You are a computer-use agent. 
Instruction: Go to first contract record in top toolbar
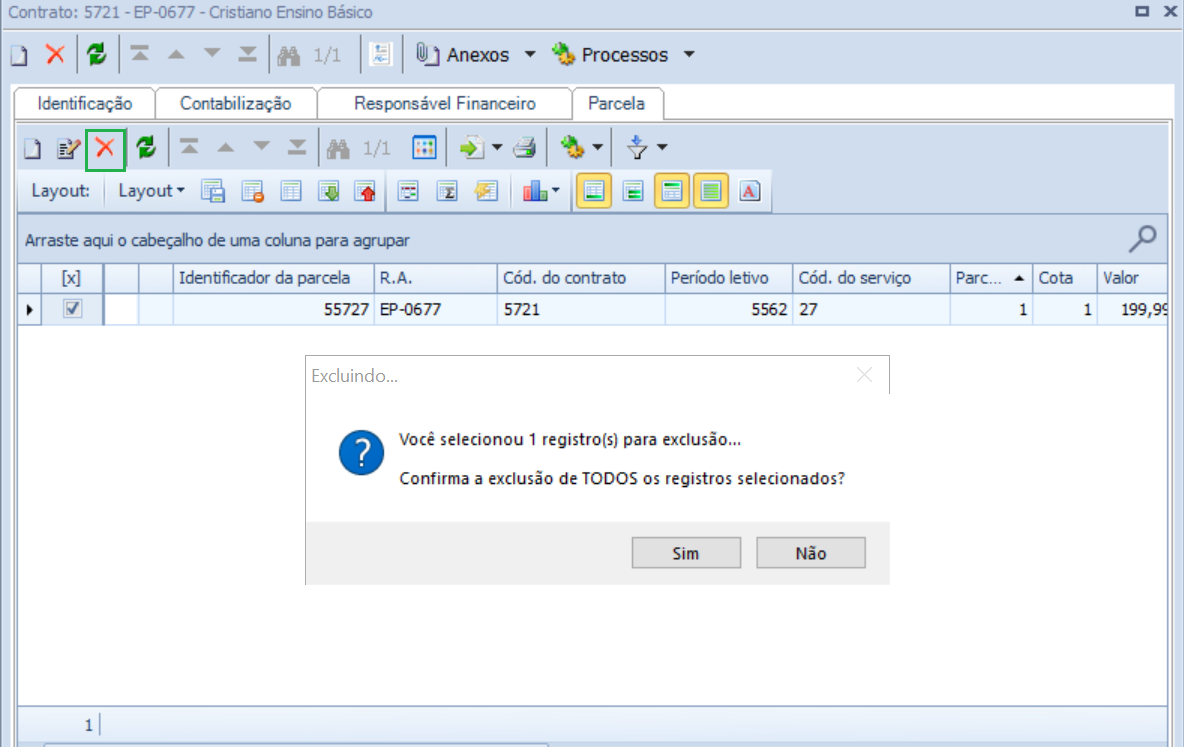140,54
